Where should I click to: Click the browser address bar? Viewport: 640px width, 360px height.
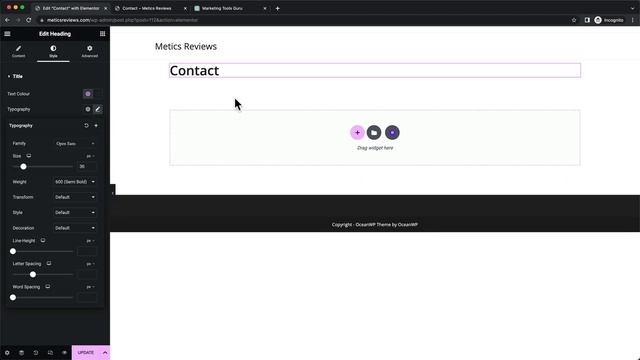coord(302,20)
